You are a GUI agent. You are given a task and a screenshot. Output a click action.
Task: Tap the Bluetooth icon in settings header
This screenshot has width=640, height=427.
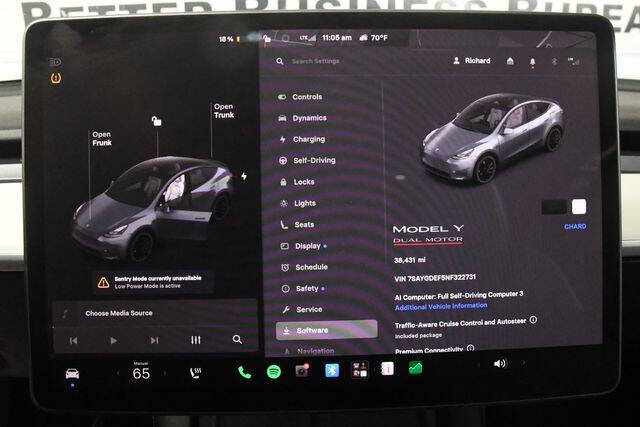click(x=554, y=62)
